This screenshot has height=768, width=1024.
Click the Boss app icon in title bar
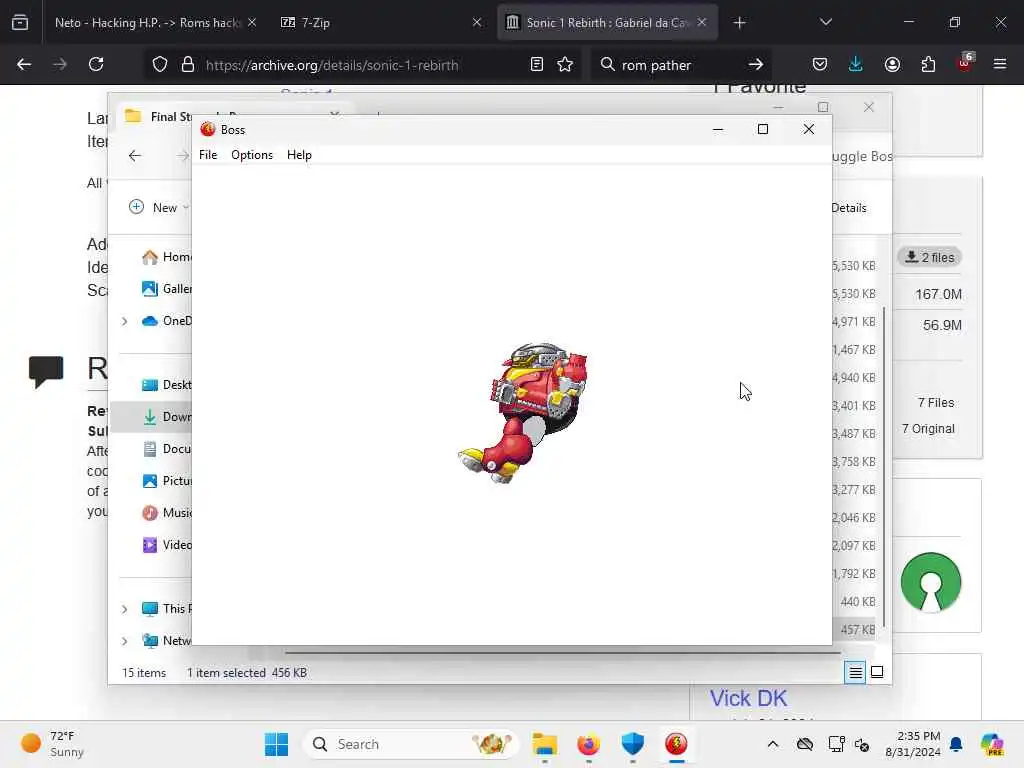tap(208, 129)
